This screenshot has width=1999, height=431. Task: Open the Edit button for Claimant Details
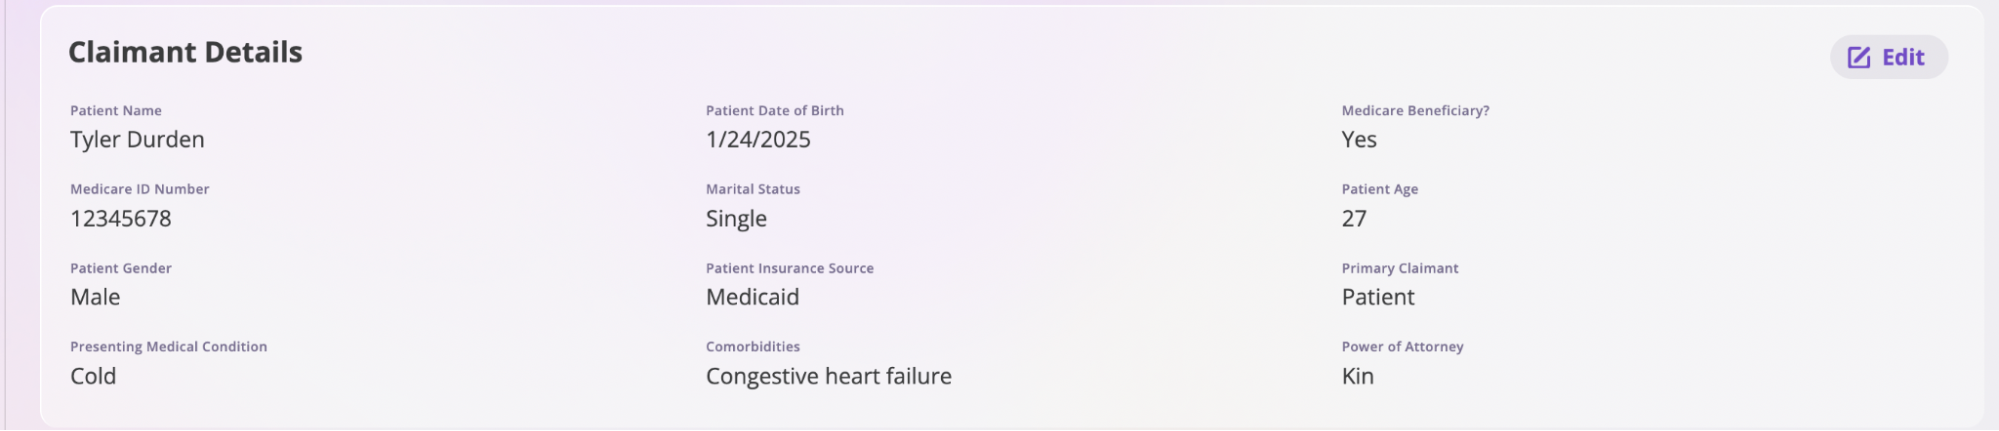coord(1888,57)
